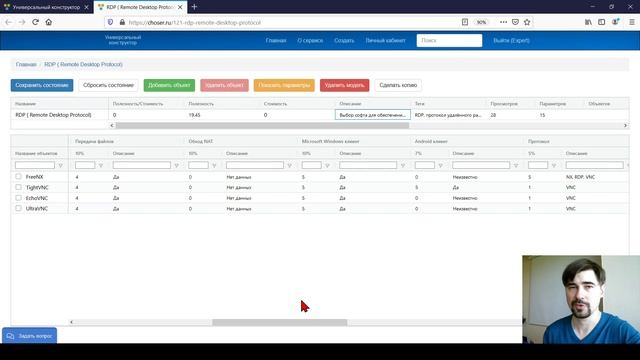The height and width of the screenshot is (360, 640).
Task: Click the Удалить объект button
Action: 224,85
